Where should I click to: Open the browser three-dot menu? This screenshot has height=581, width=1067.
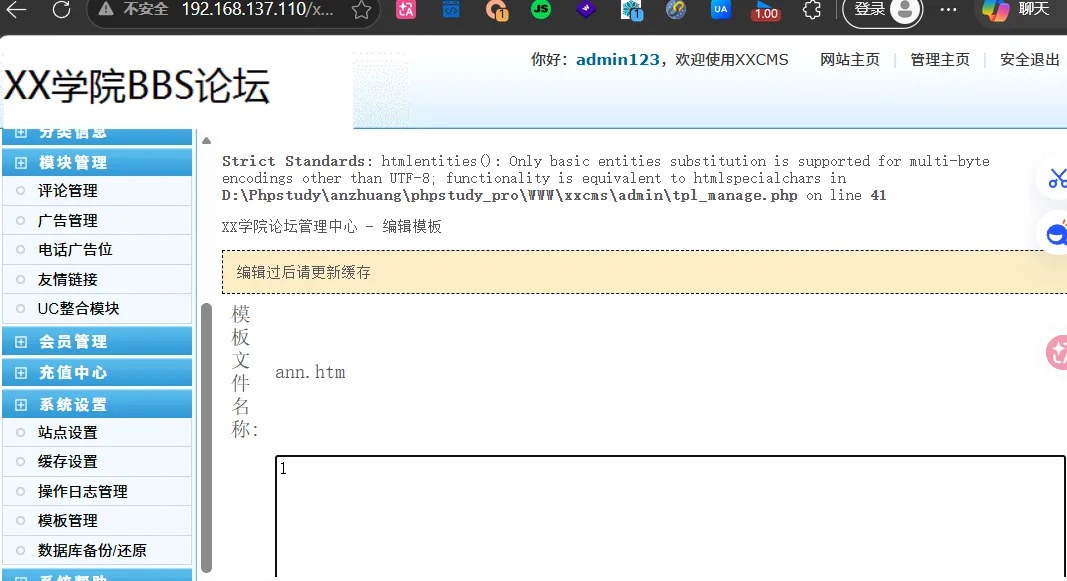point(948,10)
